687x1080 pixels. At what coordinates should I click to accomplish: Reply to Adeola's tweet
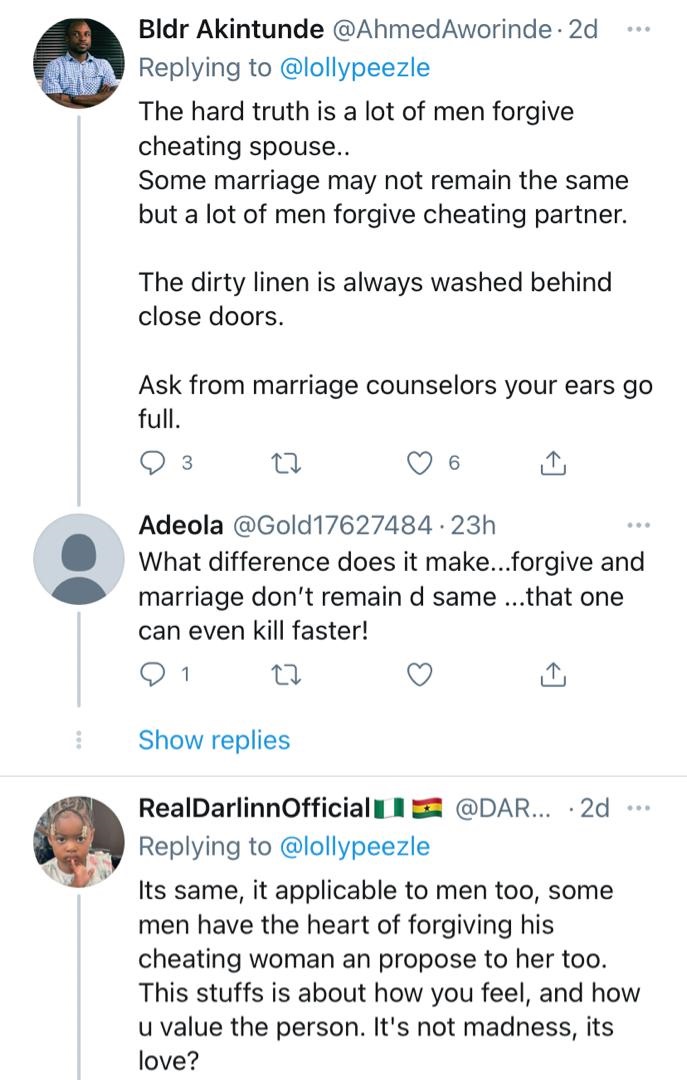pyautogui.click(x=153, y=676)
